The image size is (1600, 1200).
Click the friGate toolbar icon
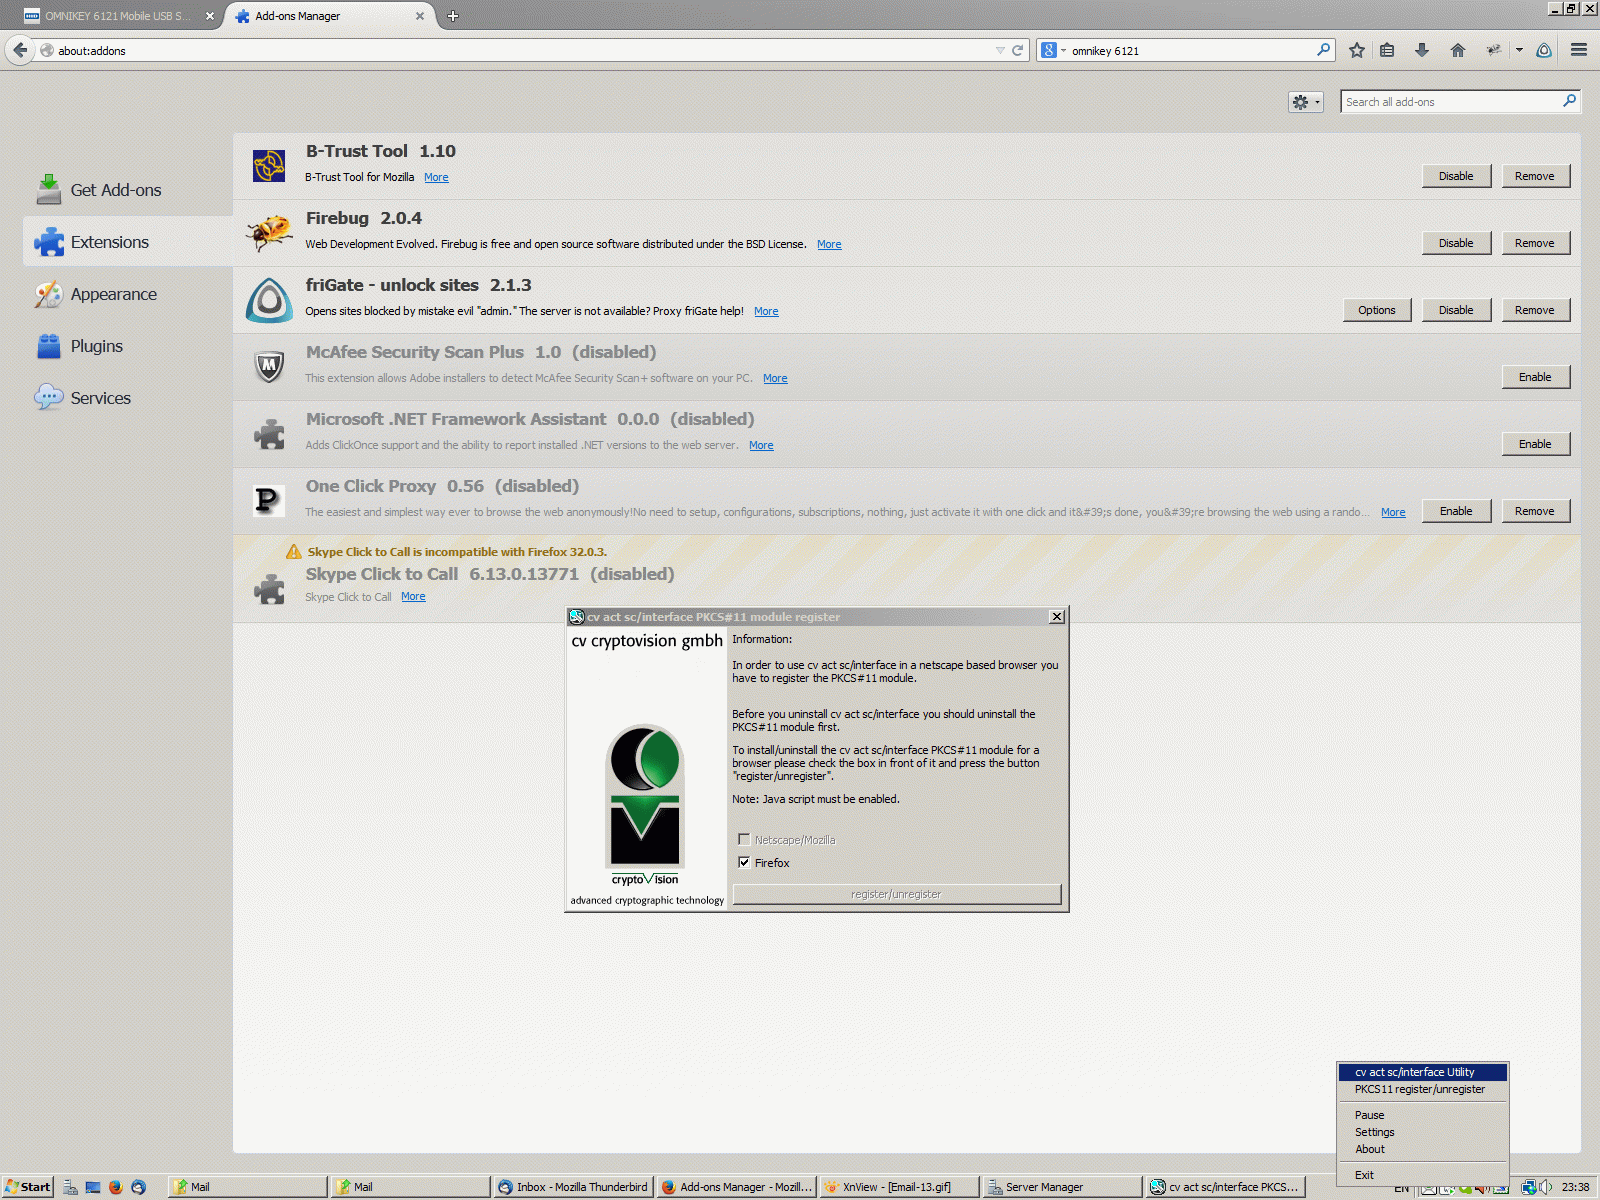point(1544,50)
